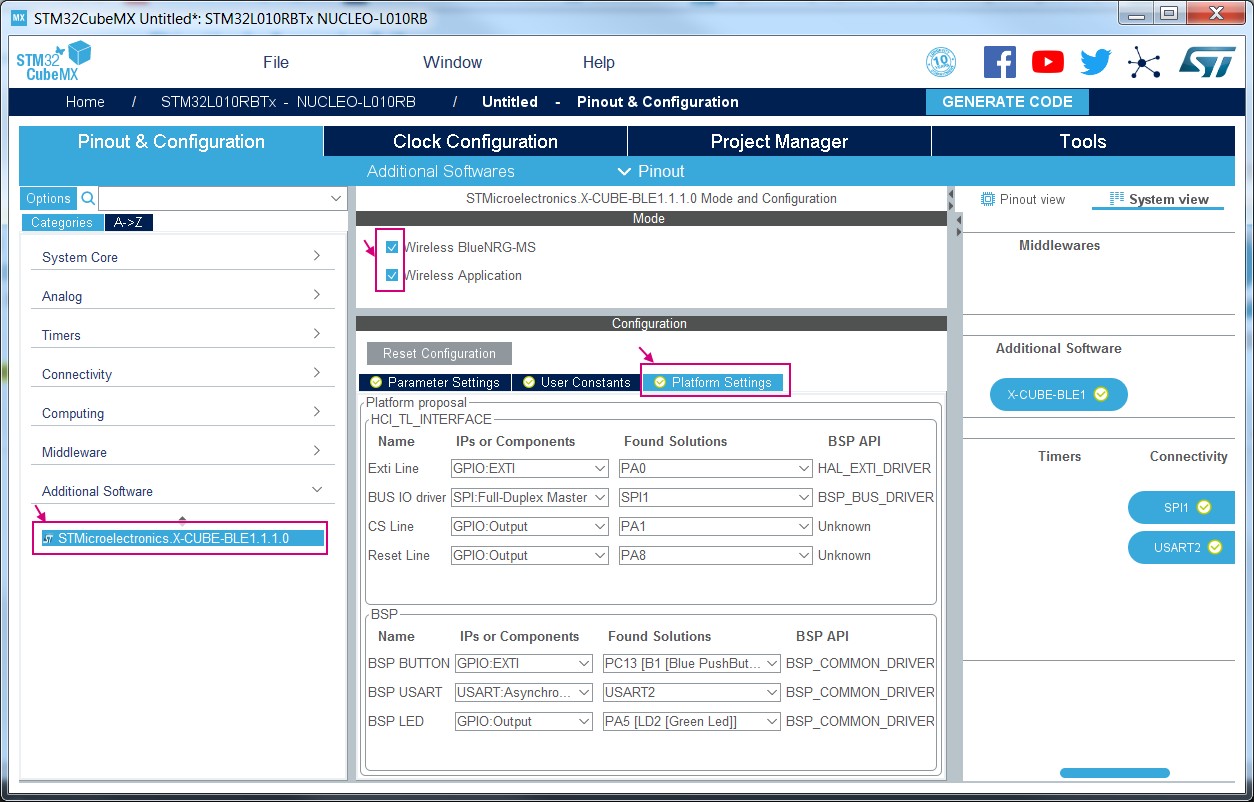Click the USART2 connectivity button
Screen dimensions: 1254x802
click(1181, 547)
